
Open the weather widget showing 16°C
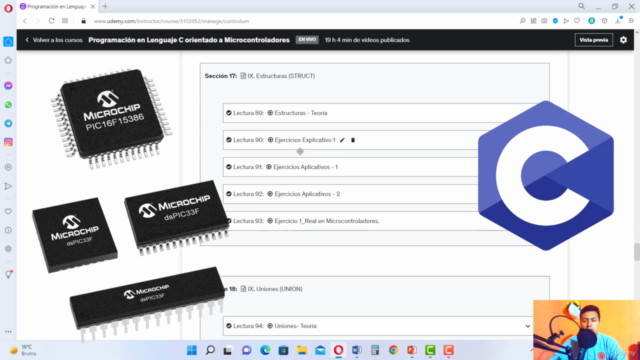tap(23, 350)
